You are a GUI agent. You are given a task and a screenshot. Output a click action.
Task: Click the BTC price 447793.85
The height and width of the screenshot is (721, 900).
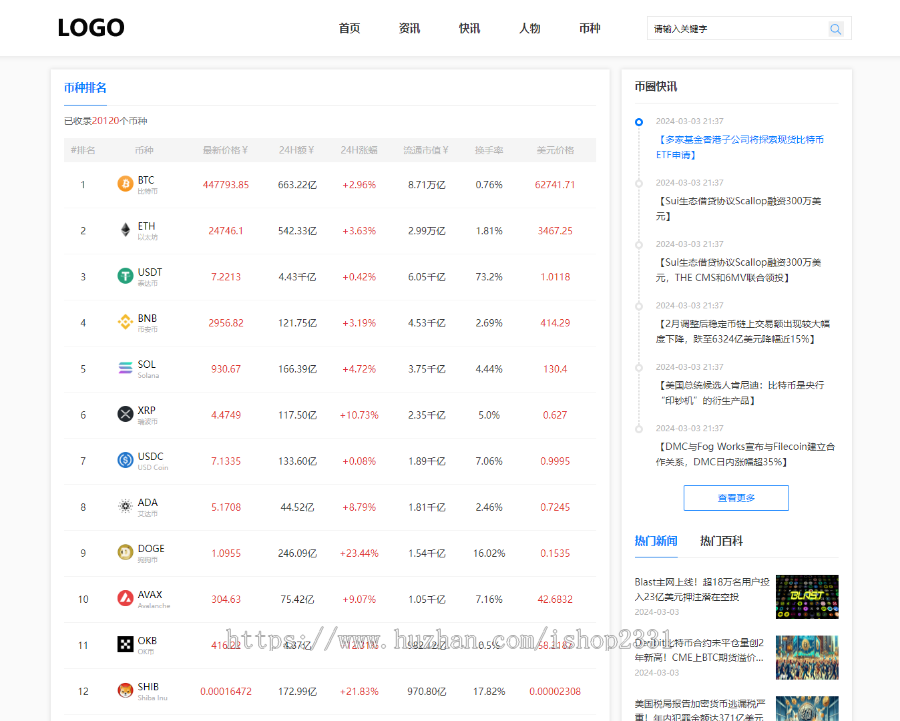coord(226,184)
